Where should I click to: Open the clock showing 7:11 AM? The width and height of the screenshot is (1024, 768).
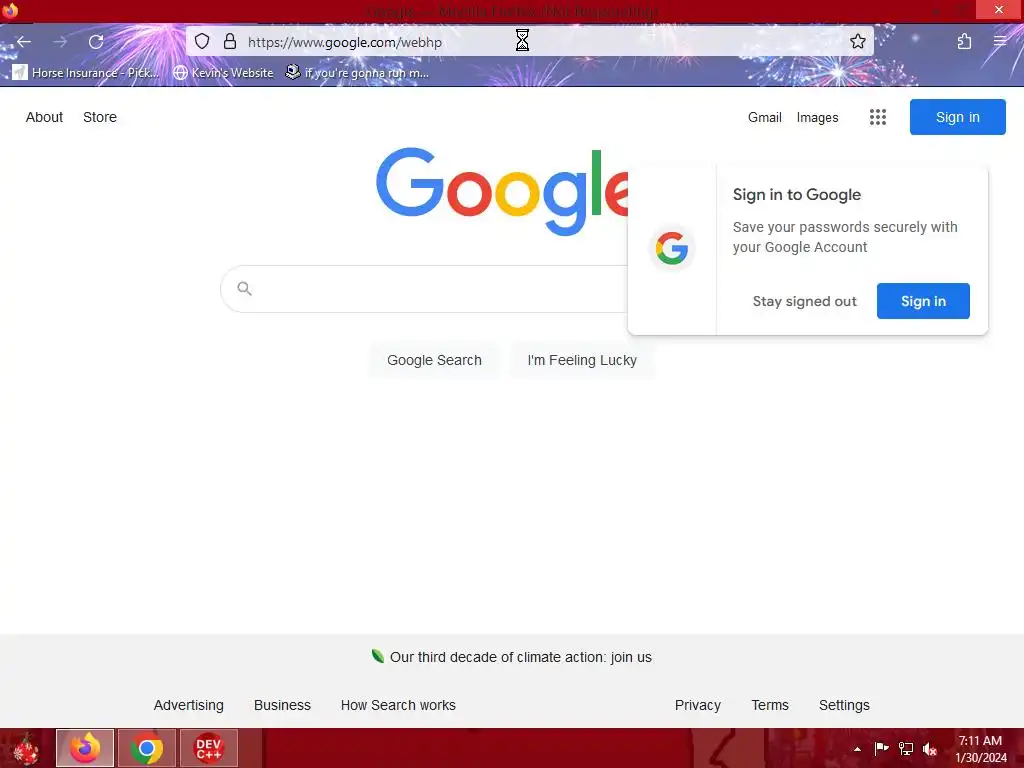980,749
